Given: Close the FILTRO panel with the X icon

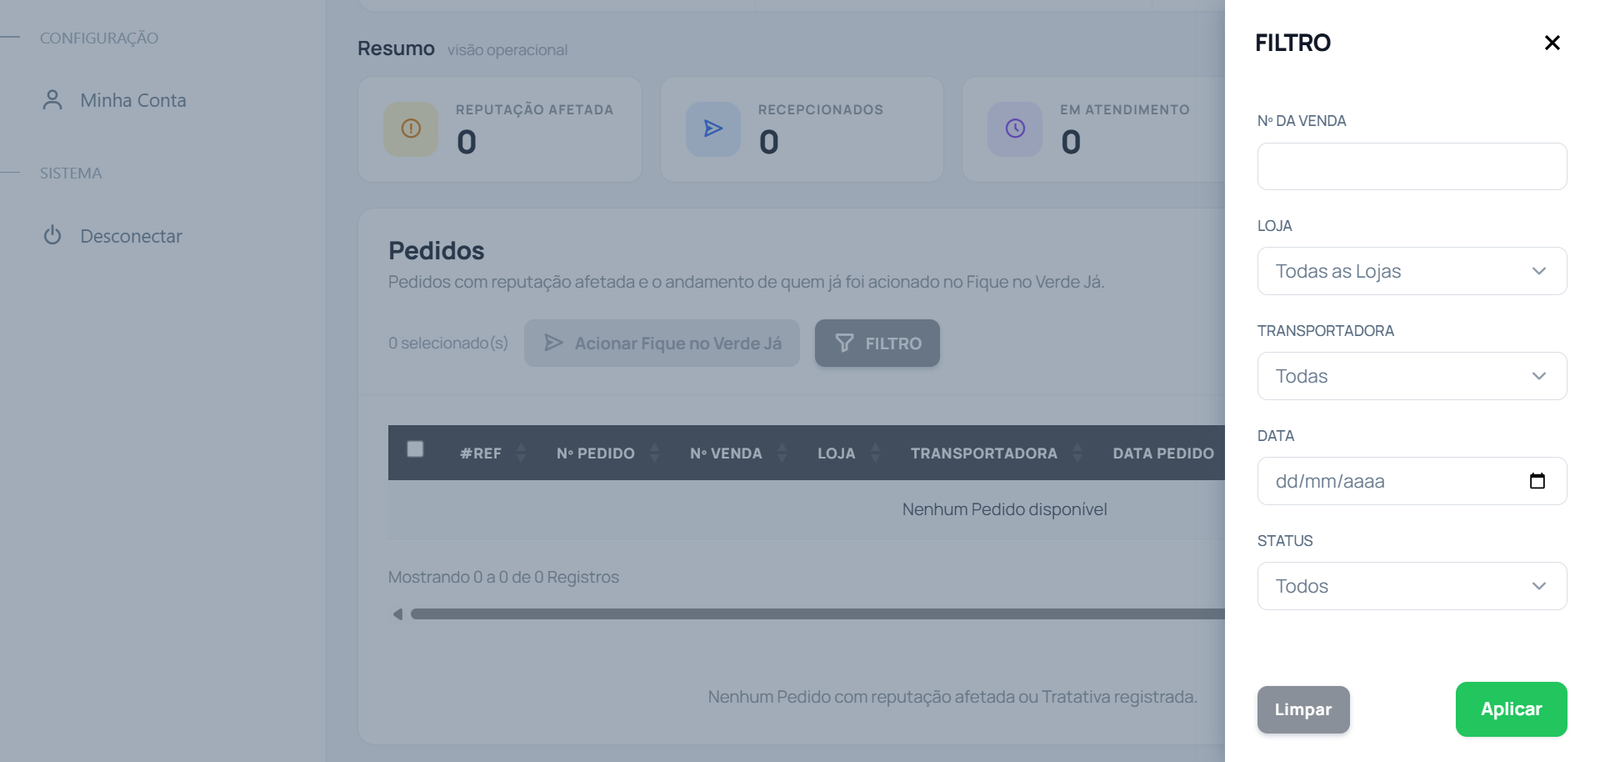Looking at the screenshot, I should [1552, 42].
